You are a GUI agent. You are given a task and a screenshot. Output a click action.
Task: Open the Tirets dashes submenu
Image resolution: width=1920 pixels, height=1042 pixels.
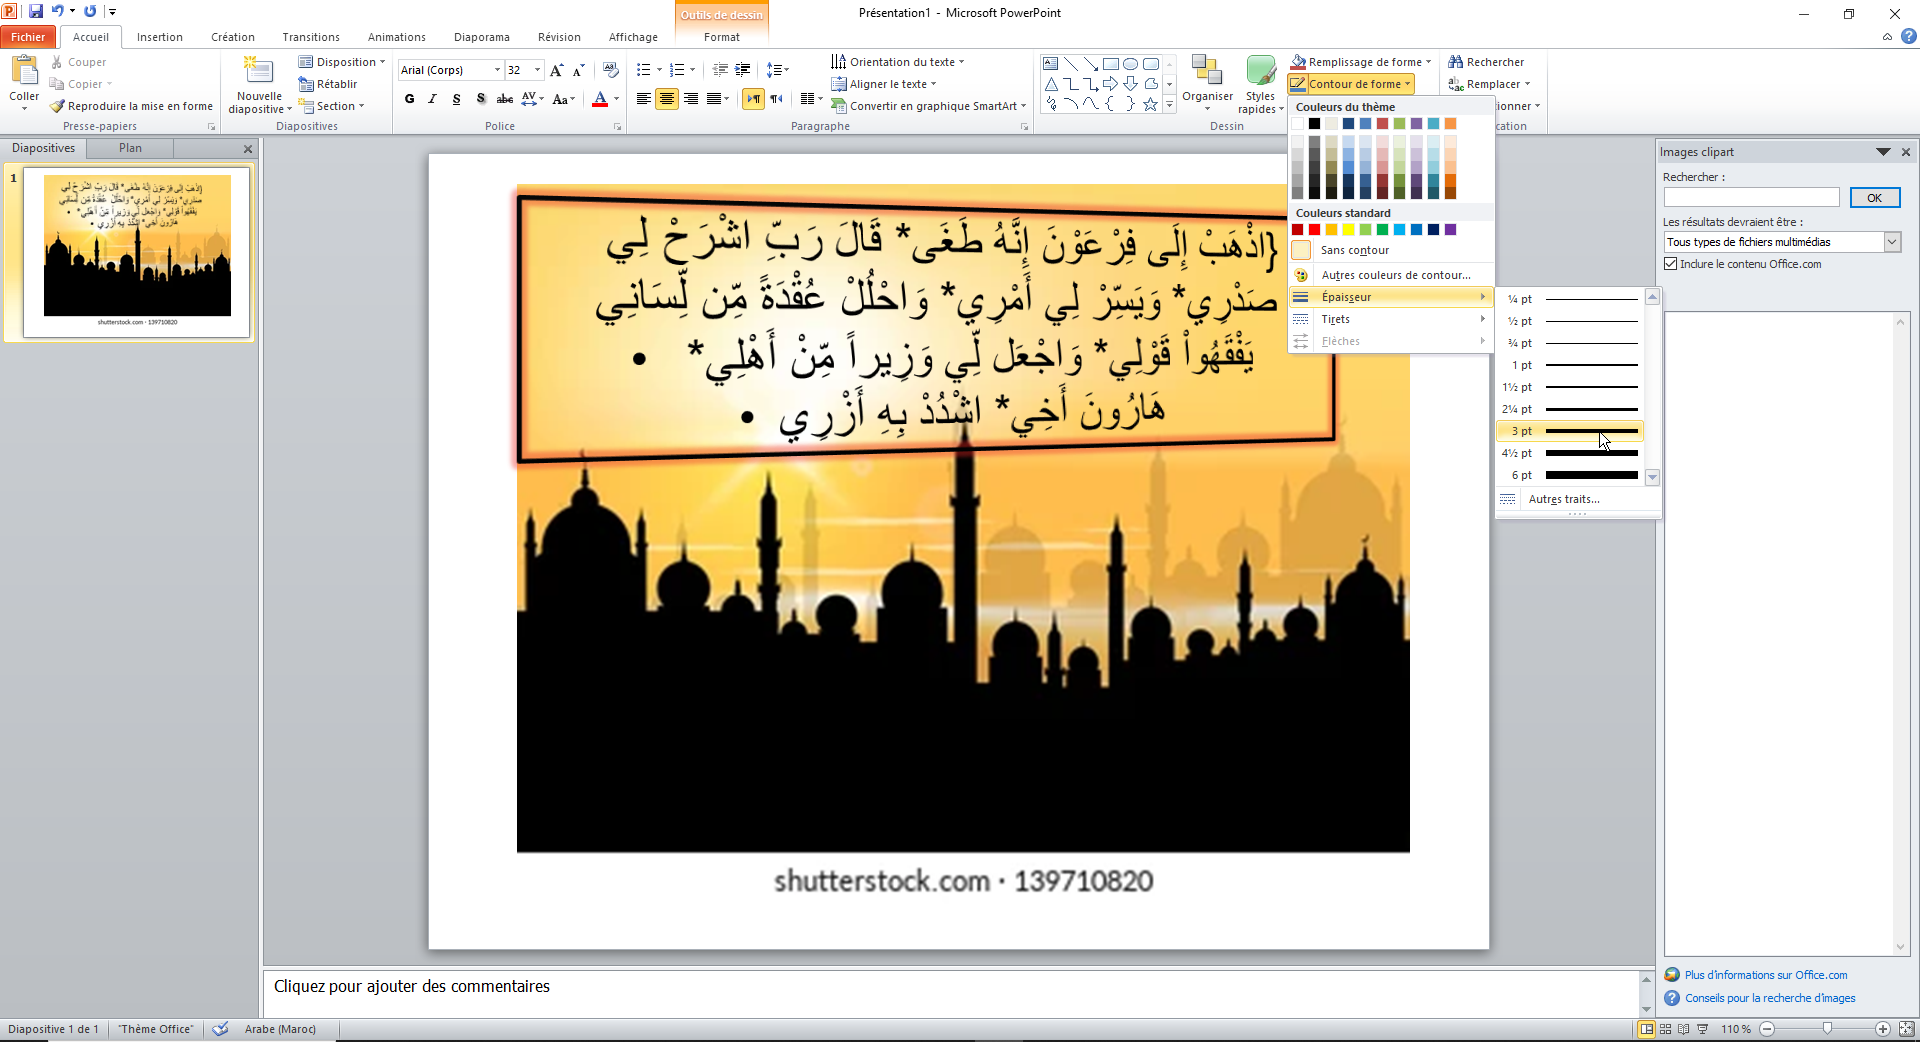tap(1390, 319)
